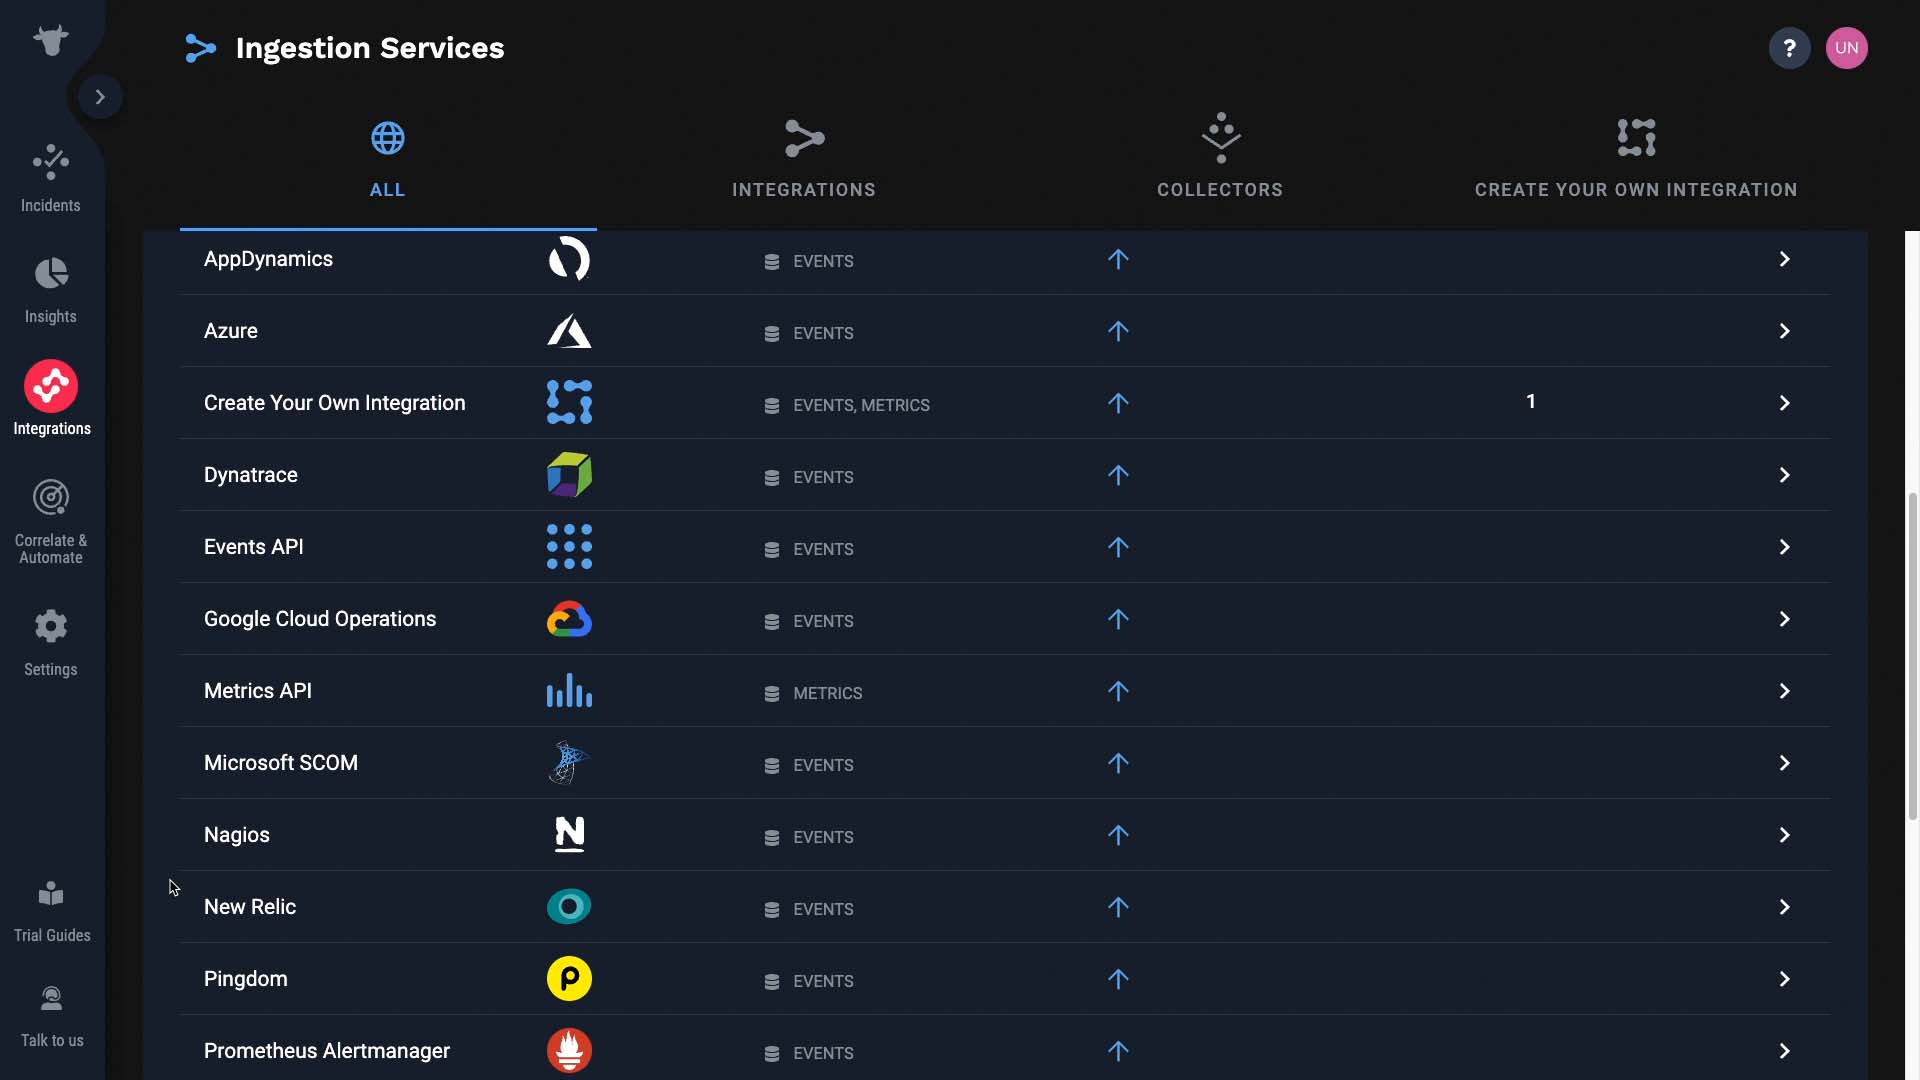The width and height of the screenshot is (1920, 1080).
Task: Expand the Metrics API row chevron
Action: coord(1784,691)
